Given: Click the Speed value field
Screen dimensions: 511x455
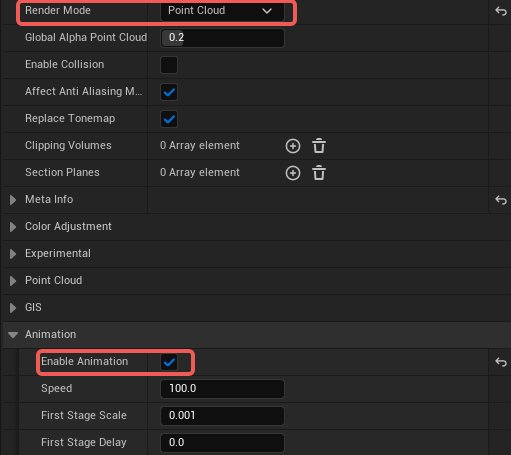Looking at the screenshot, I should (x=222, y=389).
